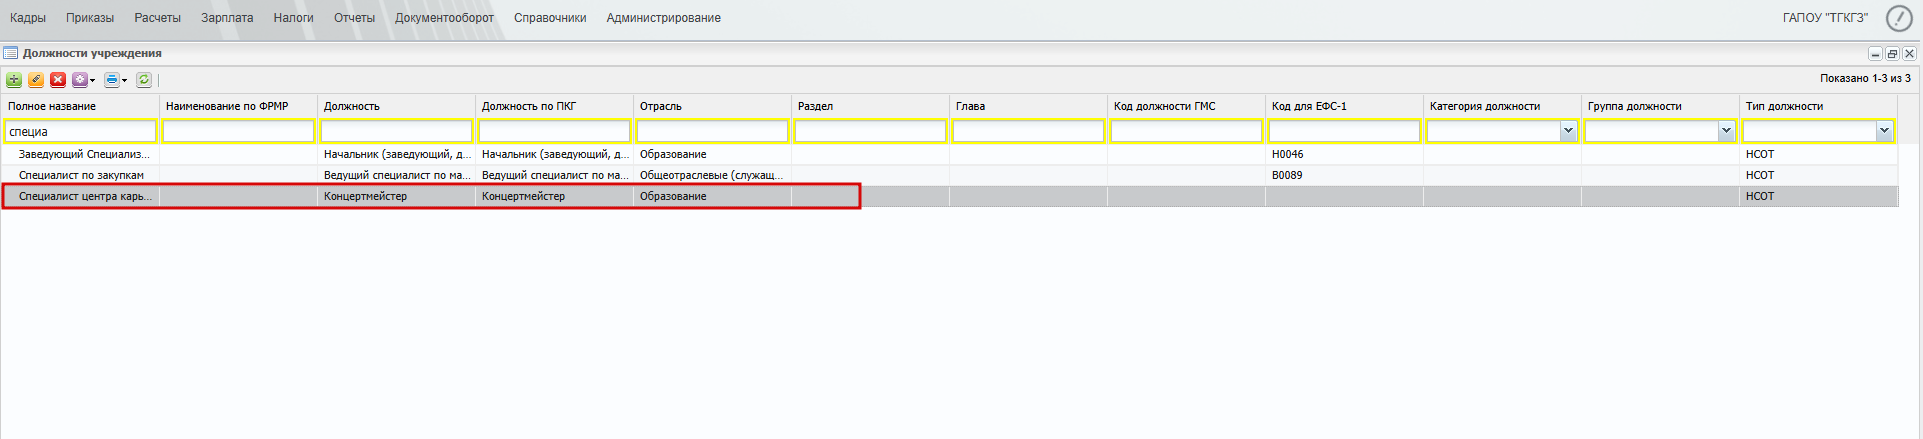Select row Специалист по закупкам
The height and width of the screenshot is (439, 1923).
click(949, 175)
